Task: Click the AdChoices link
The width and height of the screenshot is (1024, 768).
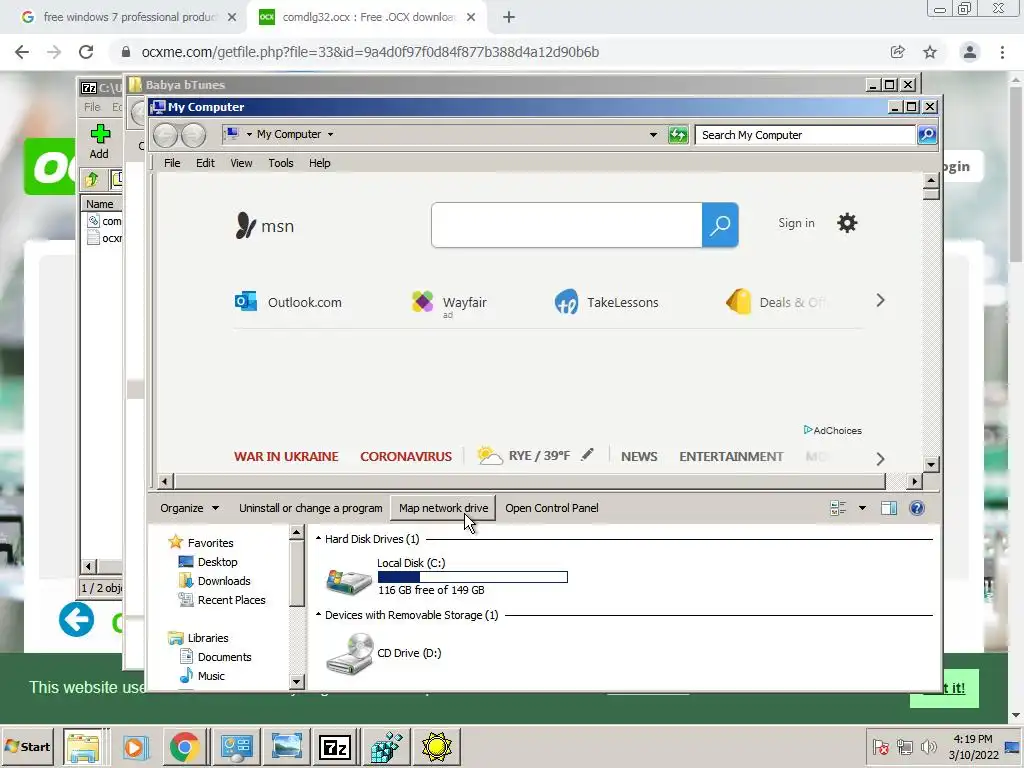Action: (832, 430)
